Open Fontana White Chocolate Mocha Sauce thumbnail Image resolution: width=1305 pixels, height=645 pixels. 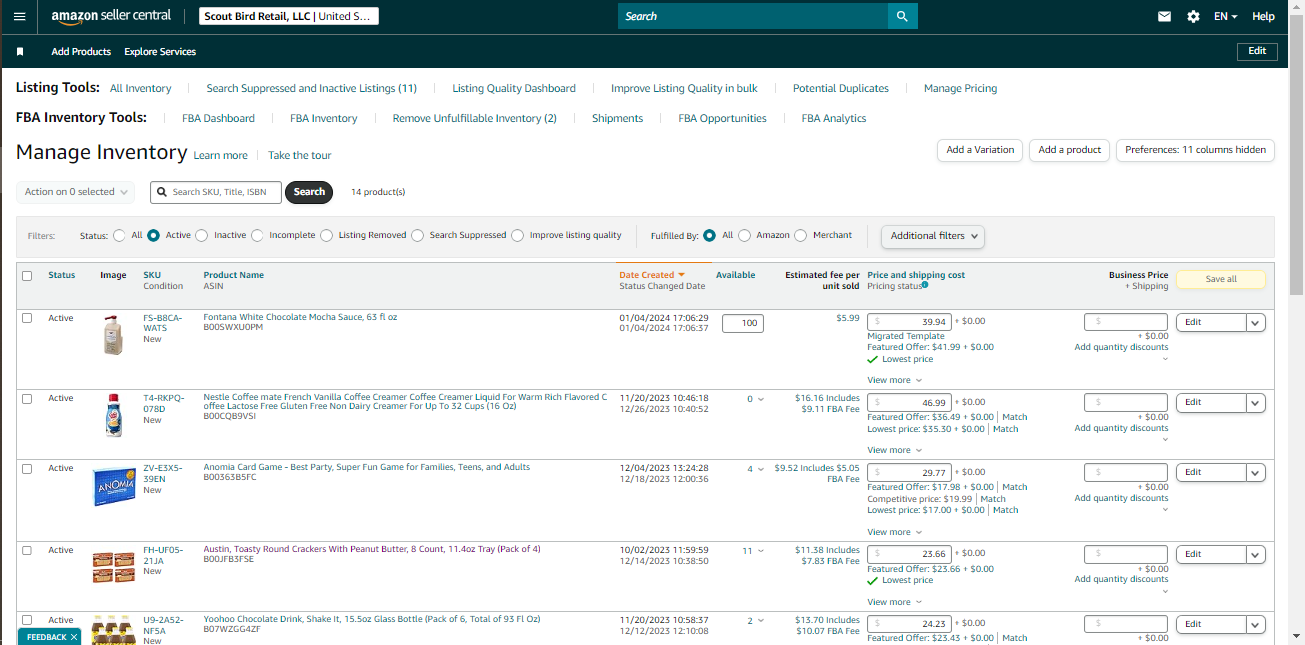[x=113, y=335]
